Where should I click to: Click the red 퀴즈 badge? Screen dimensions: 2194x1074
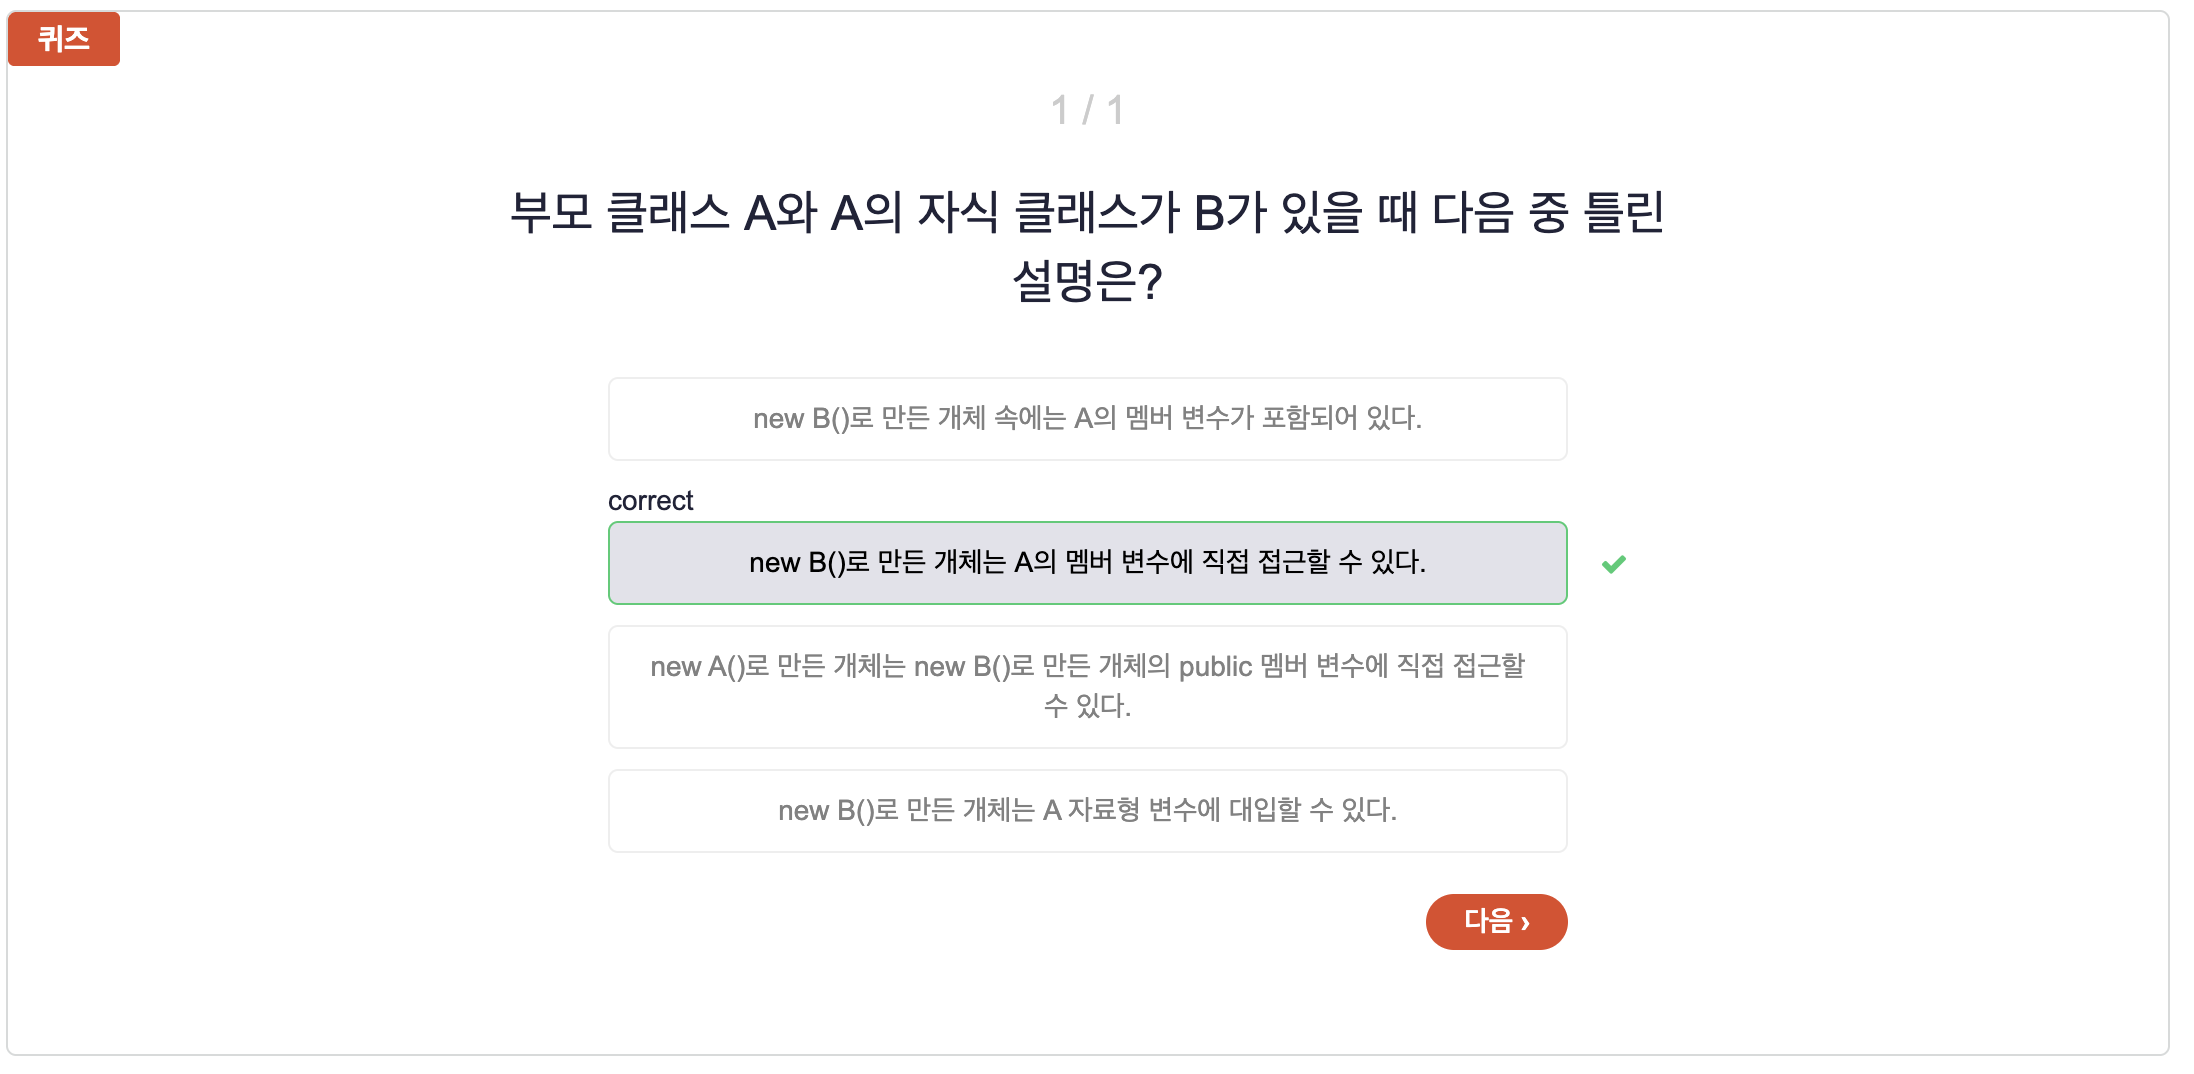(x=64, y=39)
